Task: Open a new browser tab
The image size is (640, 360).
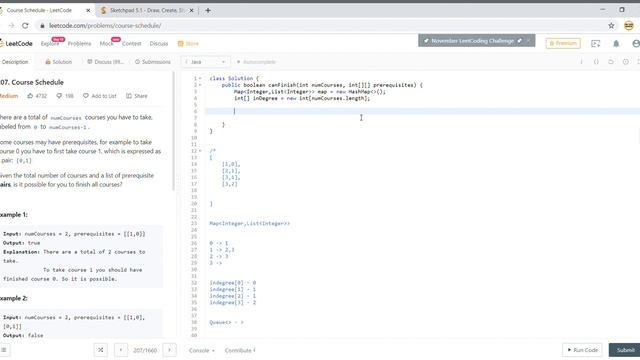Action: pyautogui.click(x=208, y=10)
